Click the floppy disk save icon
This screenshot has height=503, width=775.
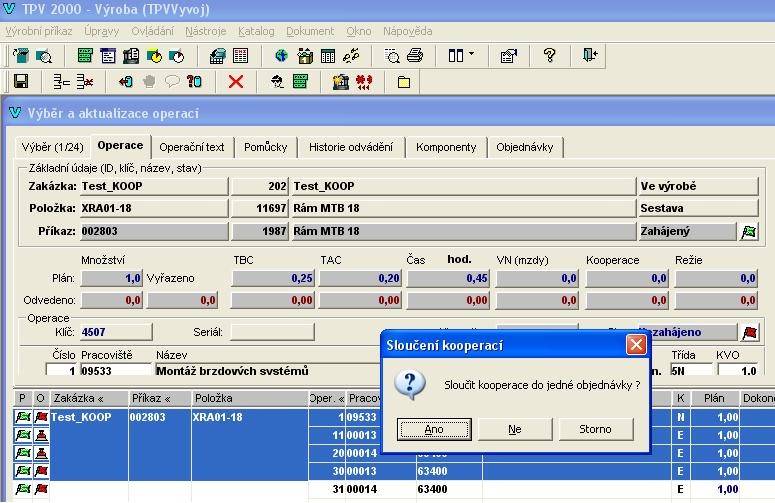21,81
